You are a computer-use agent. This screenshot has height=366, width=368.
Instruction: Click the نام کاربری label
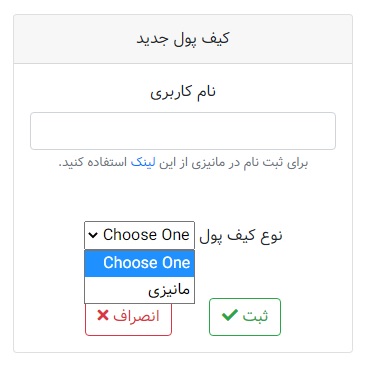click(183, 92)
